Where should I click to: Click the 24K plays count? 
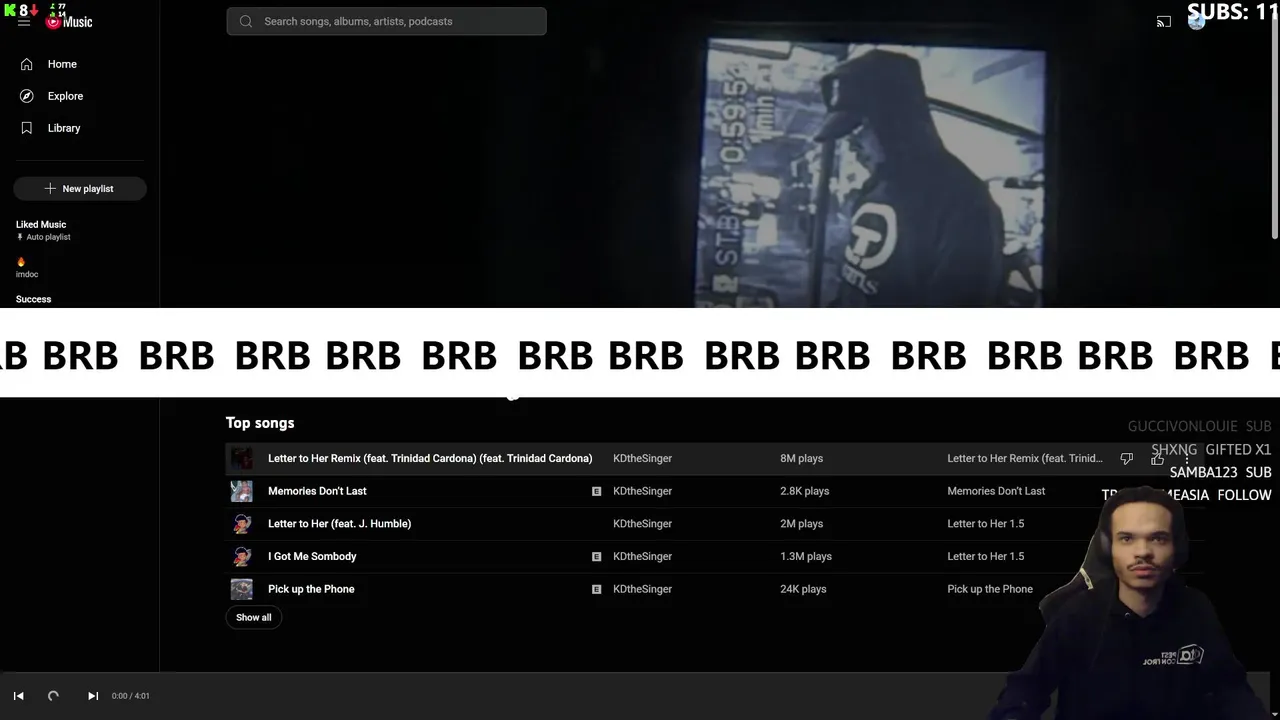(x=803, y=589)
